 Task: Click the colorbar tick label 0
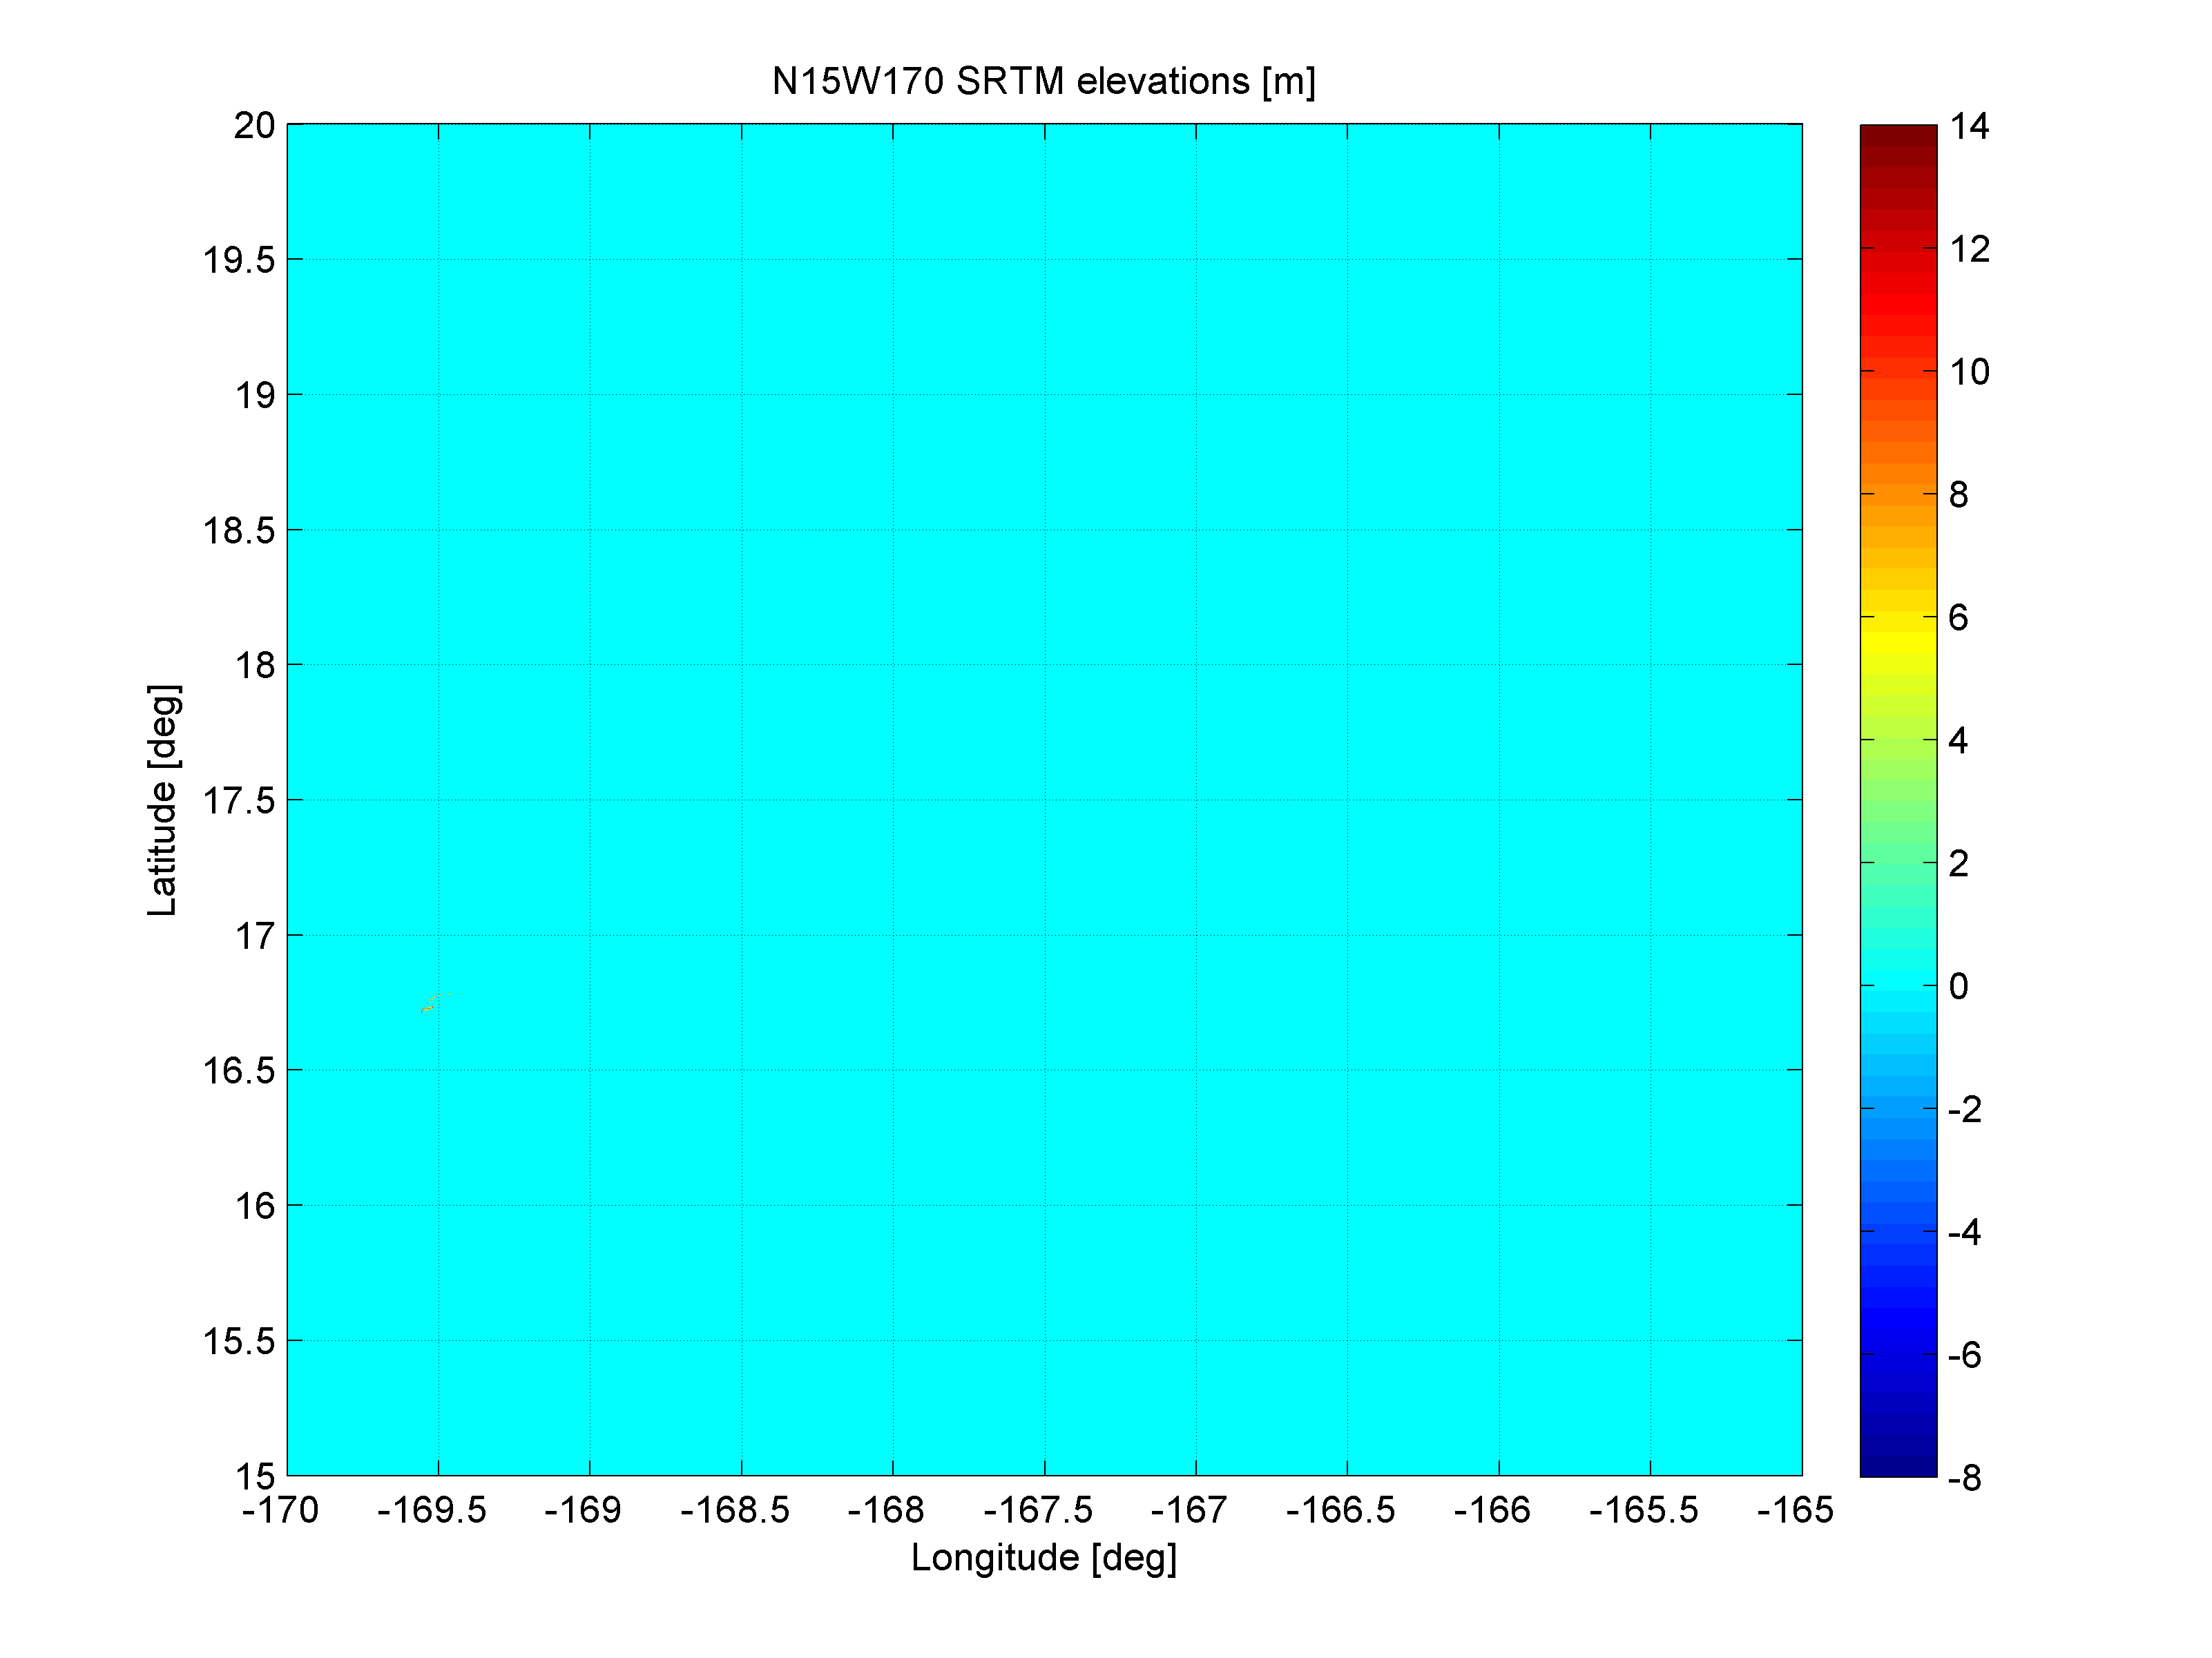[x=1958, y=986]
